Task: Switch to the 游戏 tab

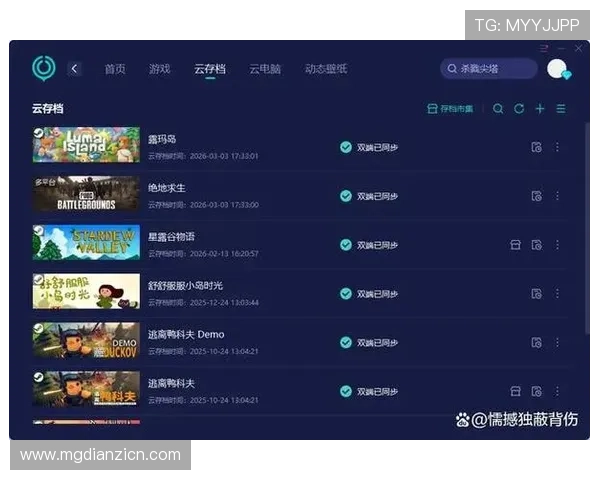Action: pos(159,69)
